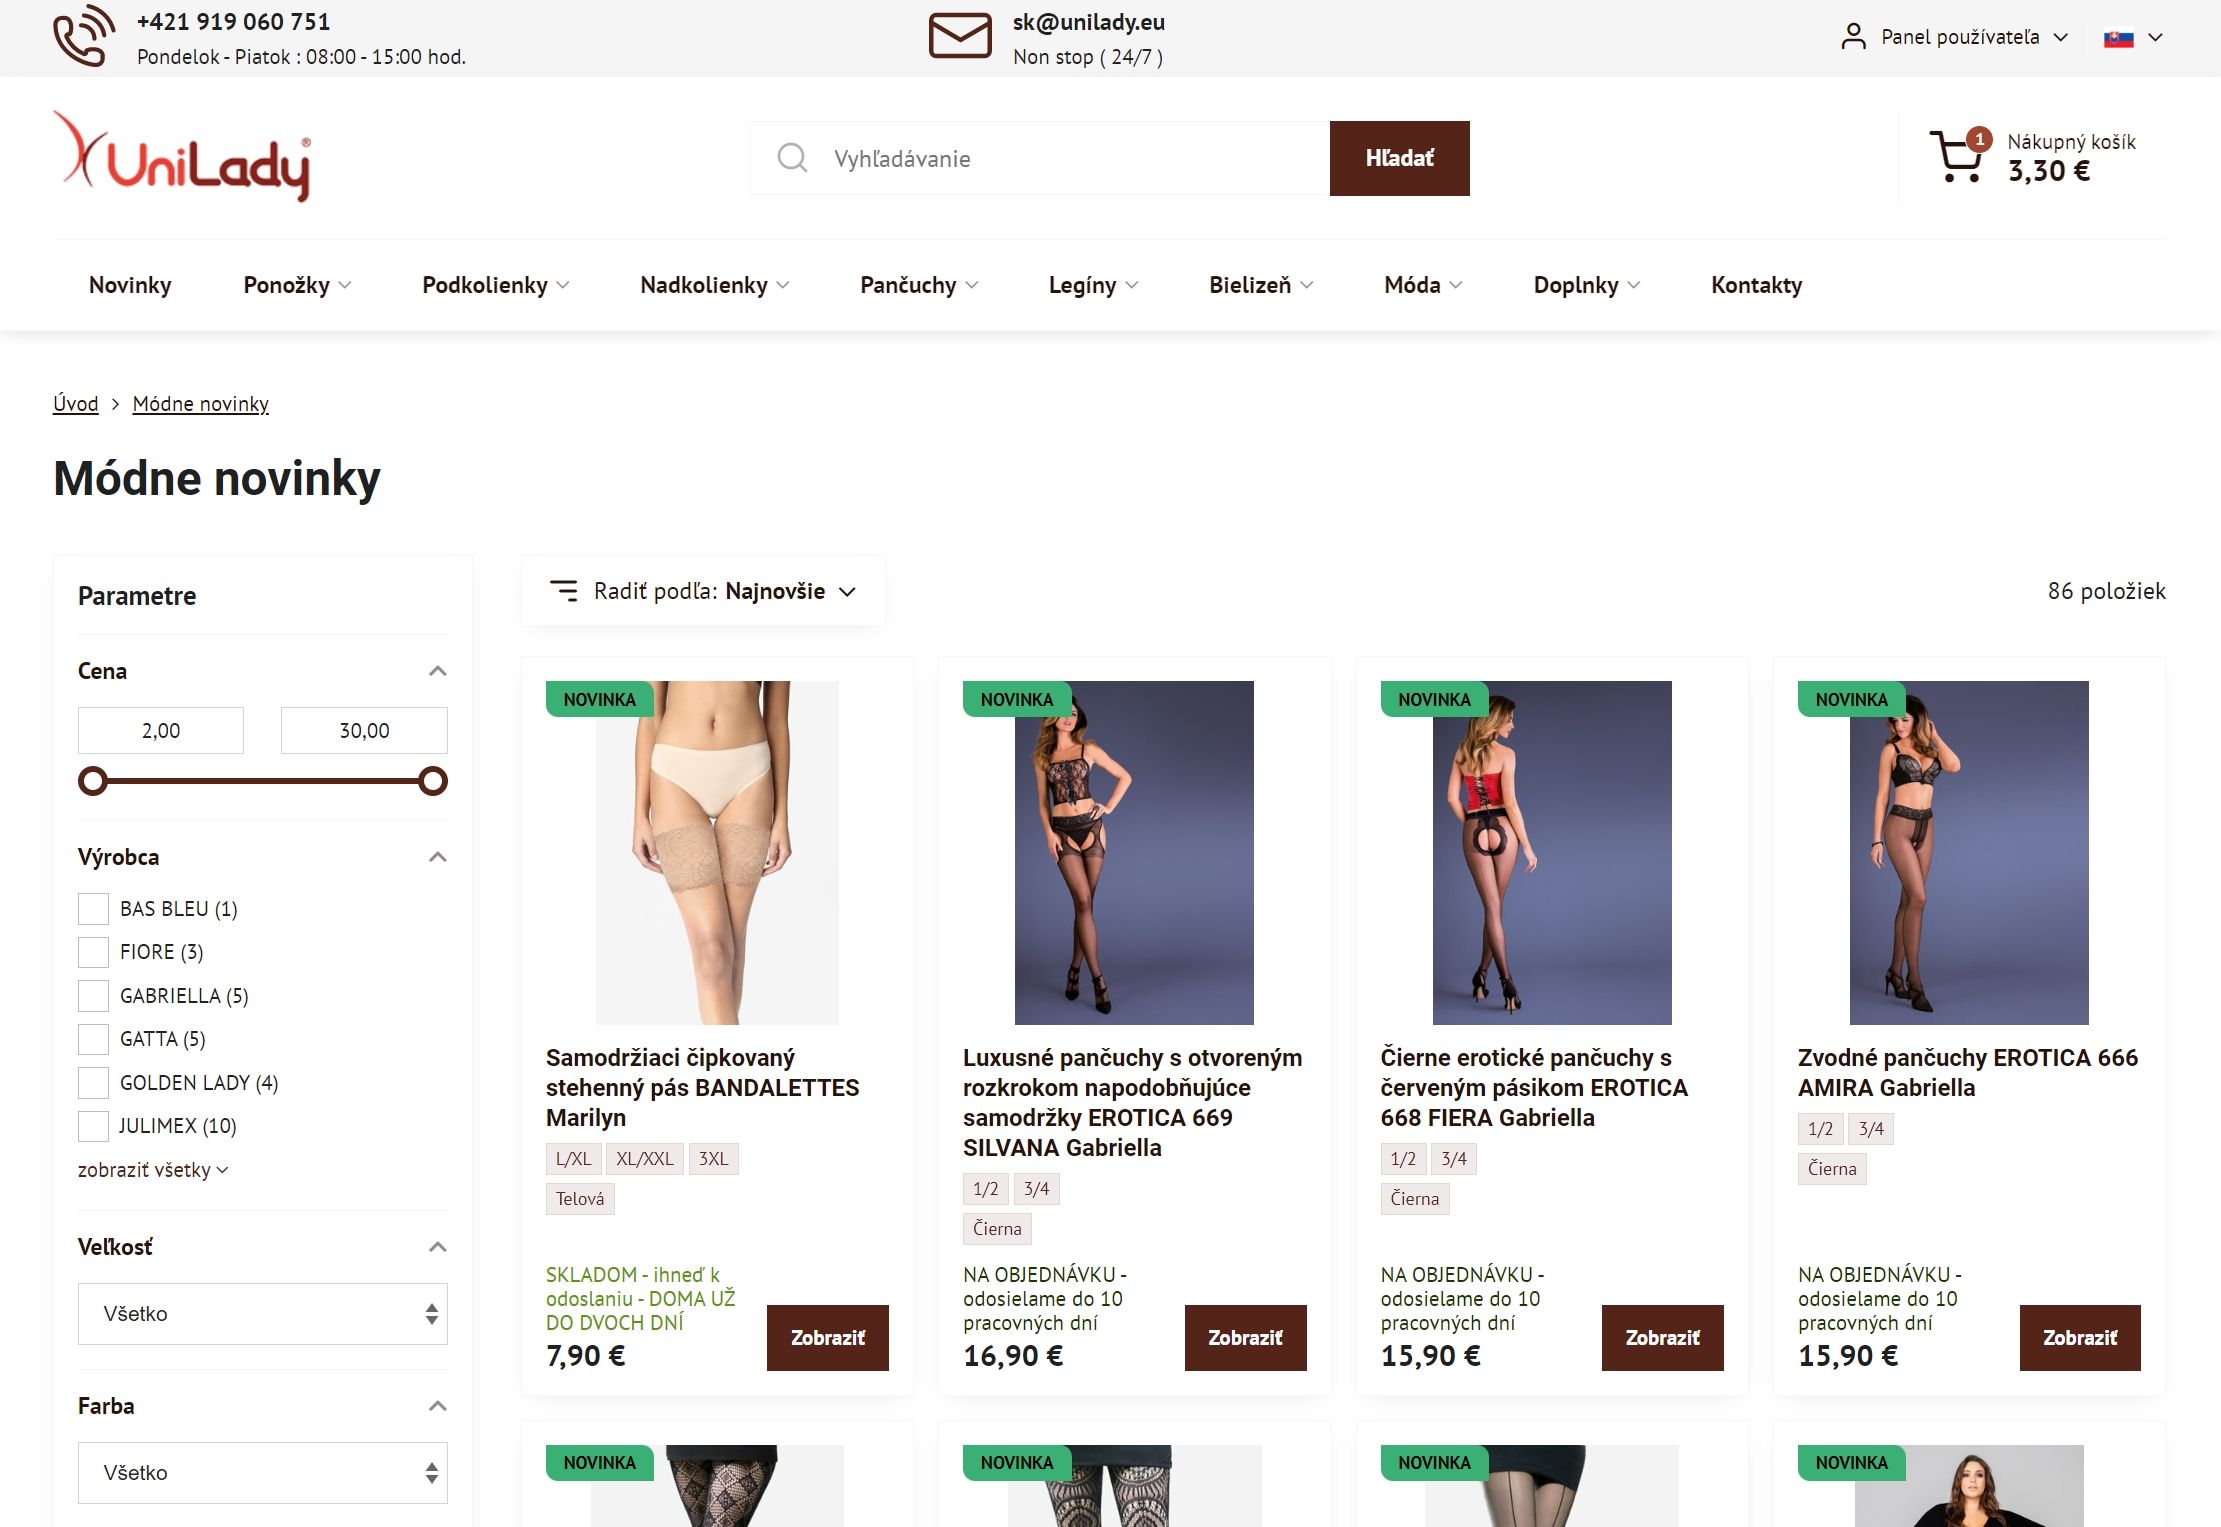Click the breadcrumb separator arrow icon
Screen dimensions: 2221x1527
coord(115,404)
